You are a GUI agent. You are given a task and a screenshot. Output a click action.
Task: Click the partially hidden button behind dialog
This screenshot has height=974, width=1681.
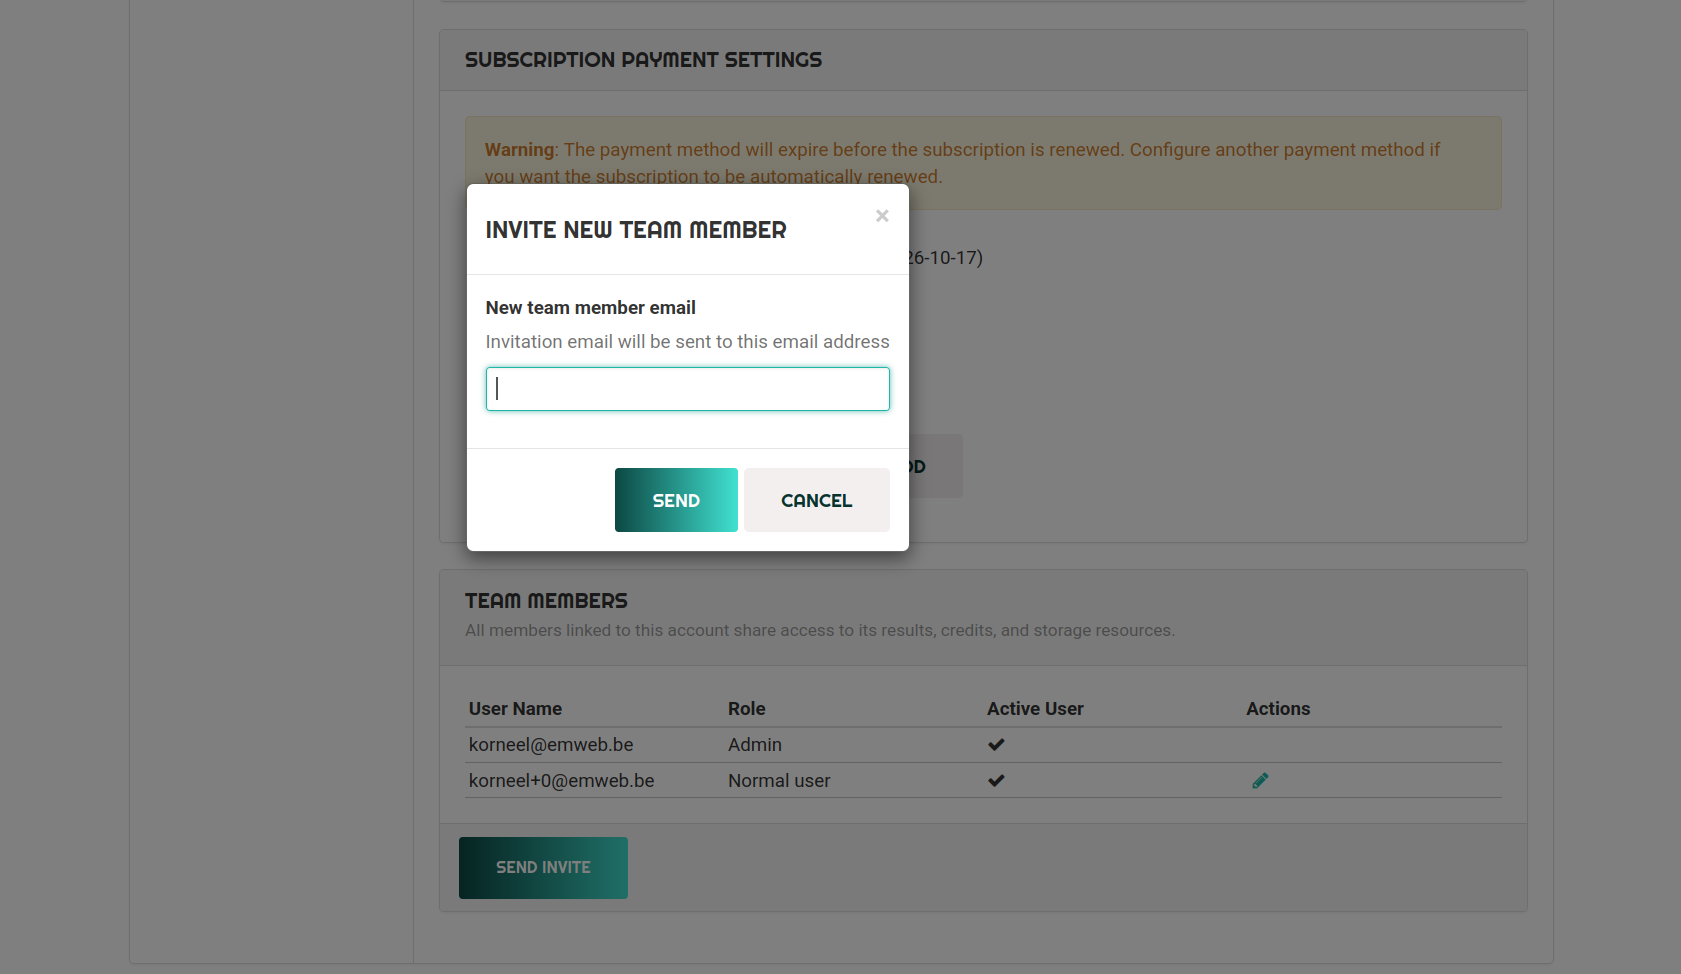936,467
